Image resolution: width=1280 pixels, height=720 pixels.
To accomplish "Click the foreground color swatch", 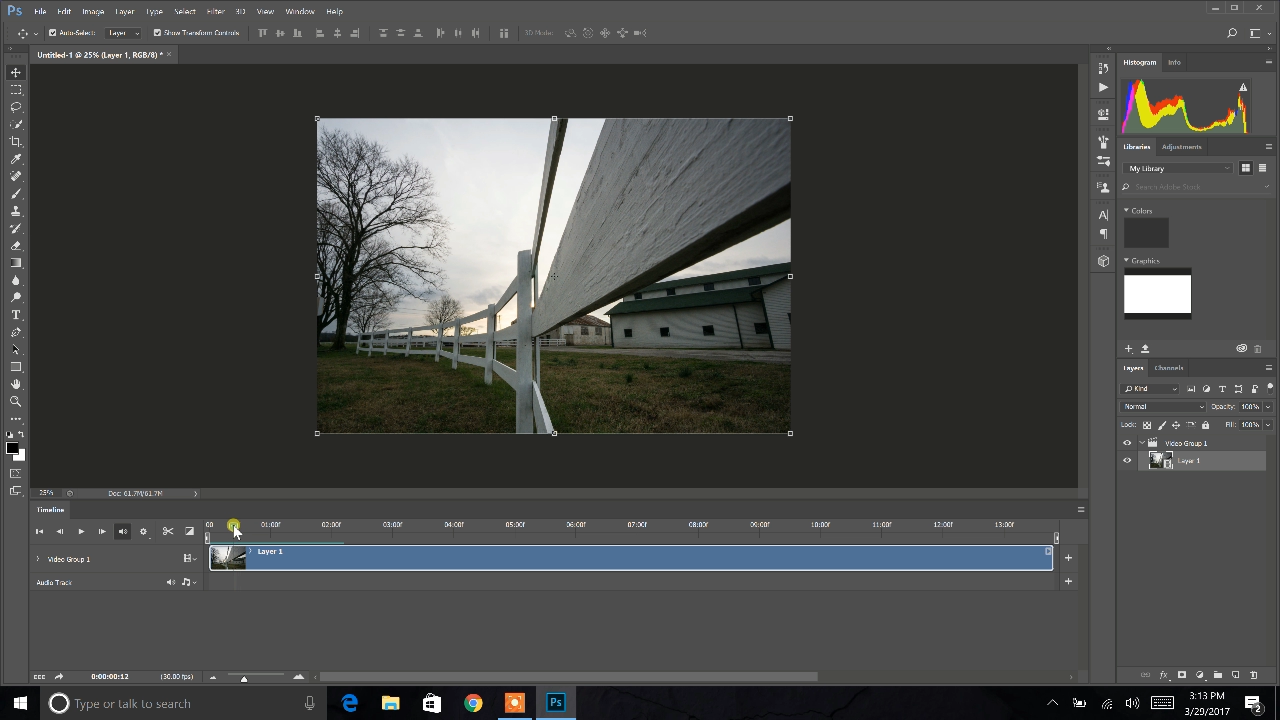I will point(12,449).
